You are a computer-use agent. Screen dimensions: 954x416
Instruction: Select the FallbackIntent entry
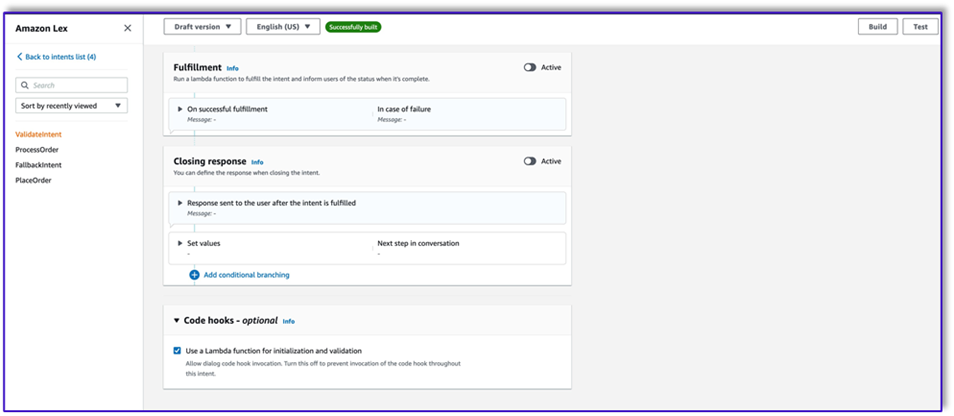click(38, 165)
